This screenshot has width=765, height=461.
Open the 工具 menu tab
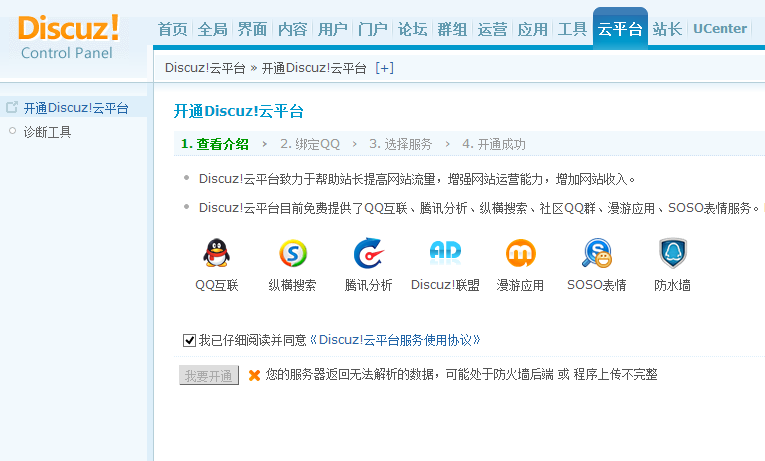(572, 29)
